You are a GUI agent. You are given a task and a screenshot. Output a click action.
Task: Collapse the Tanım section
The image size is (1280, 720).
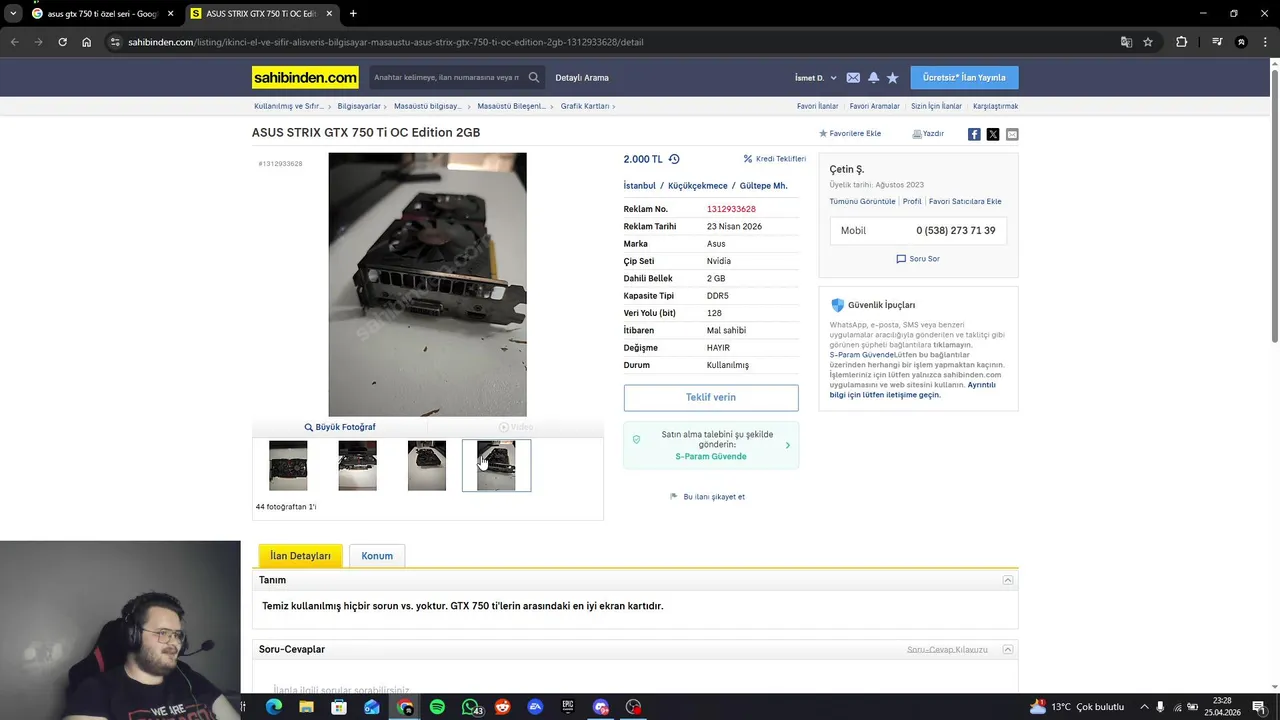tap(1008, 580)
